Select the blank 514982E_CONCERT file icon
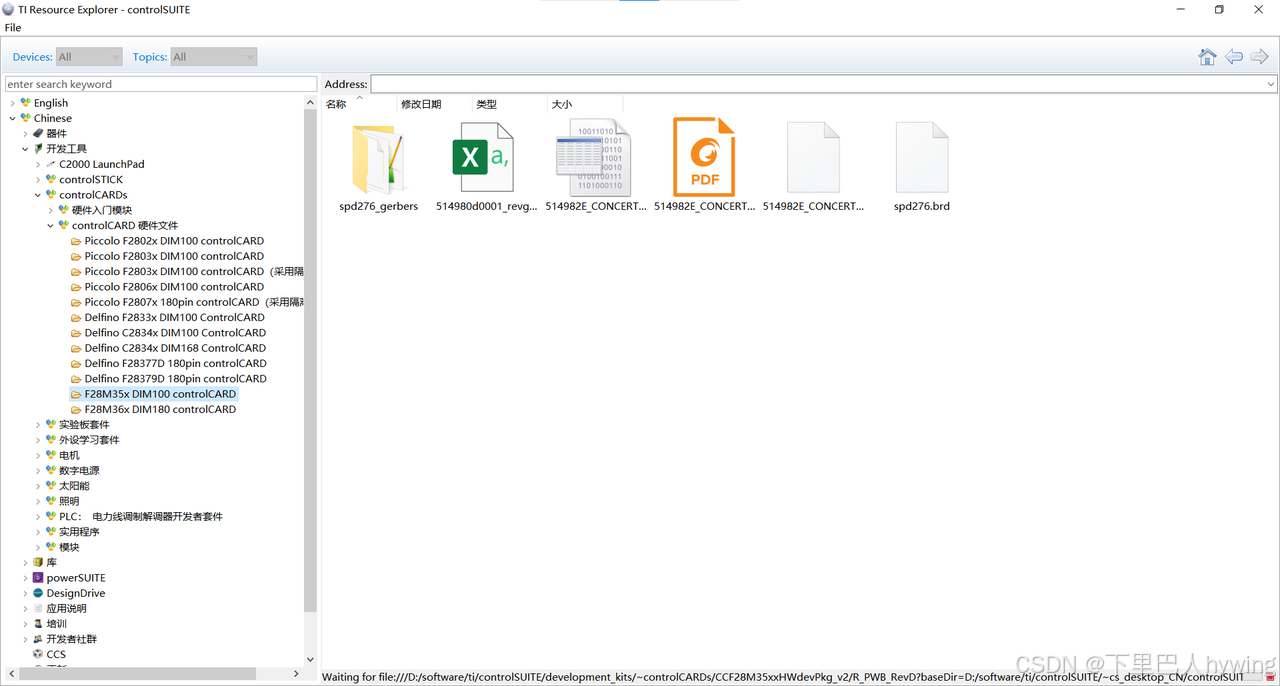 813,158
